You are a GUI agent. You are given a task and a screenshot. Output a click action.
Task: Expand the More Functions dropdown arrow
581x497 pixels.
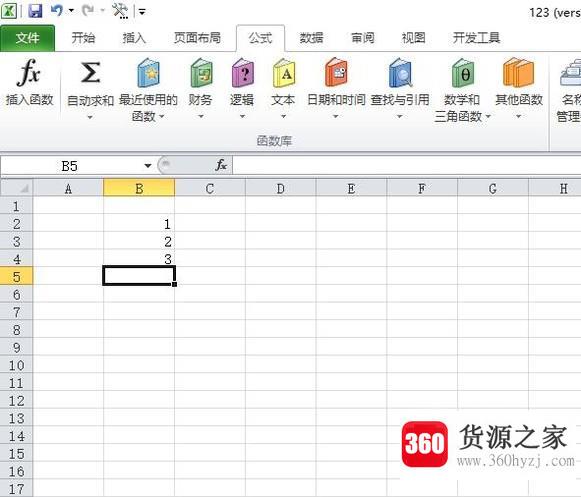pyautogui.click(x=518, y=116)
